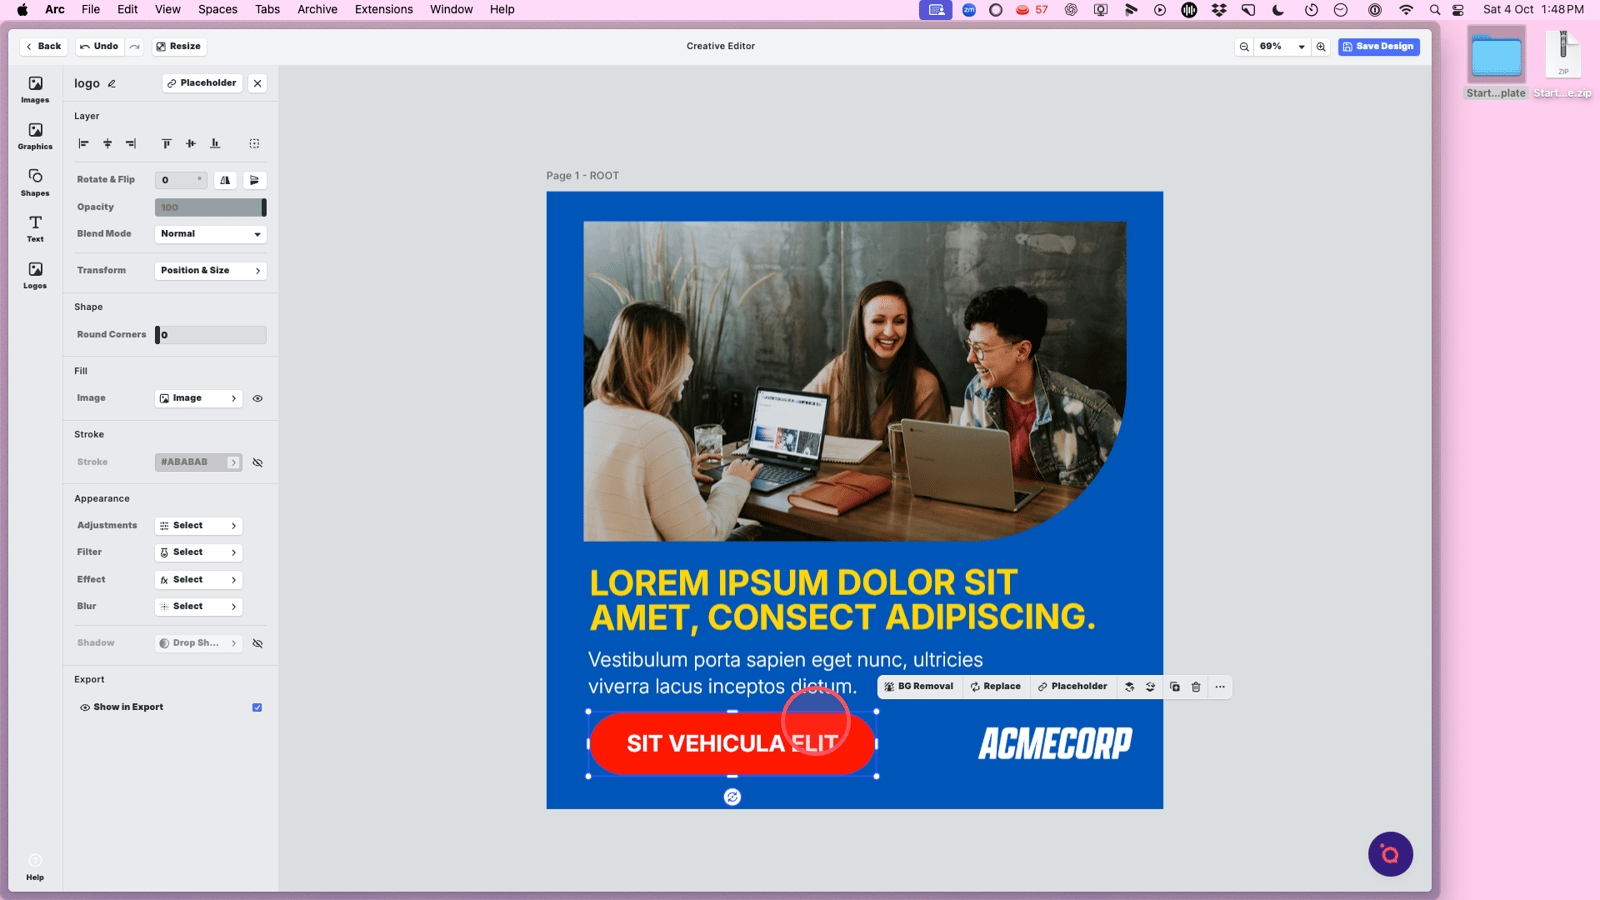The height and width of the screenshot is (900, 1600).
Task: Align layer to horizontal center
Action: tap(108, 144)
